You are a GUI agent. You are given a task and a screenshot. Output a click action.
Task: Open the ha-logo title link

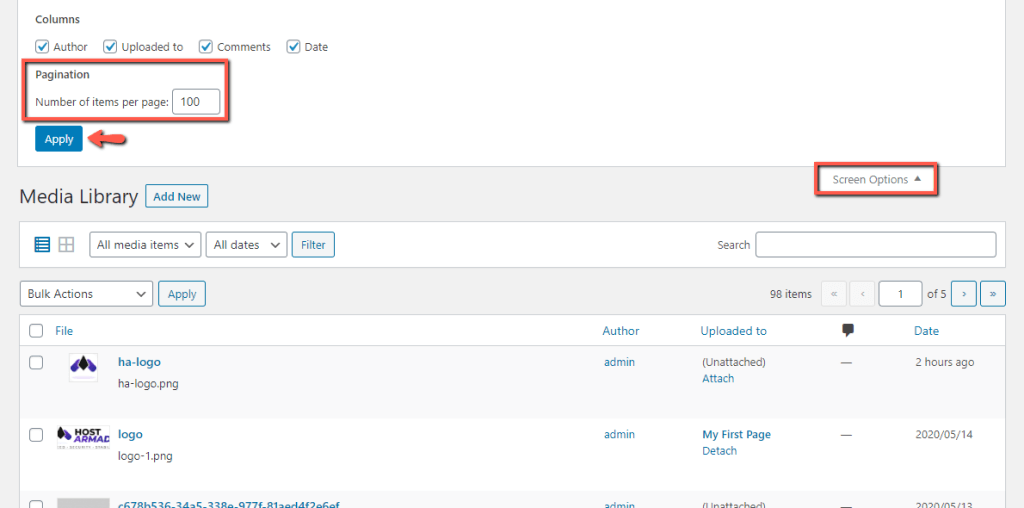[139, 362]
